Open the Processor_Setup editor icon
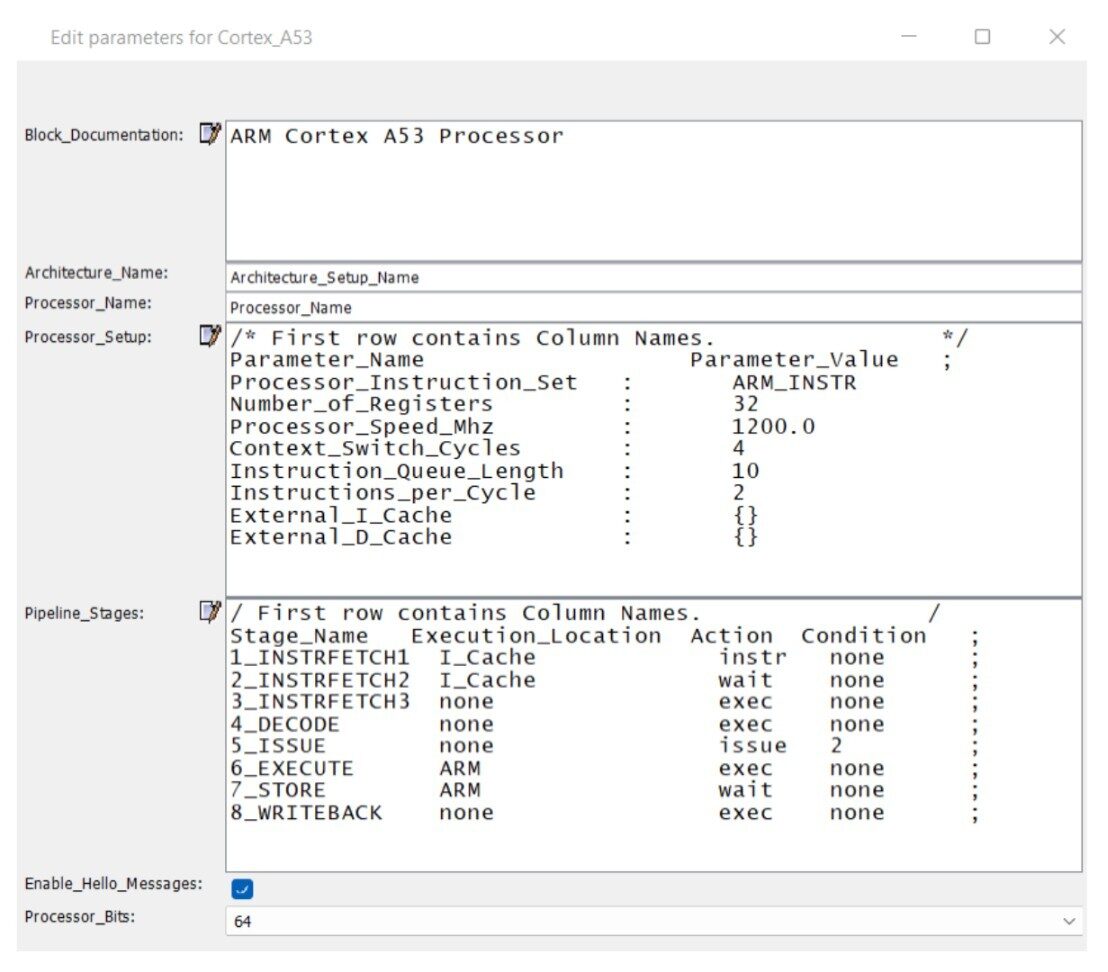This screenshot has height=972, width=1108. pyautogui.click(x=210, y=337)
